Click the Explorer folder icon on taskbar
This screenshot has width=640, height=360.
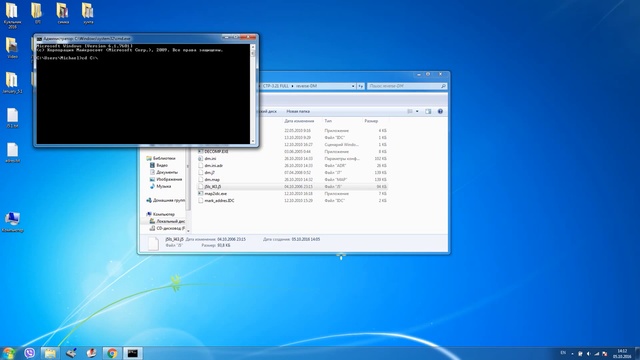tap(50, 353)
